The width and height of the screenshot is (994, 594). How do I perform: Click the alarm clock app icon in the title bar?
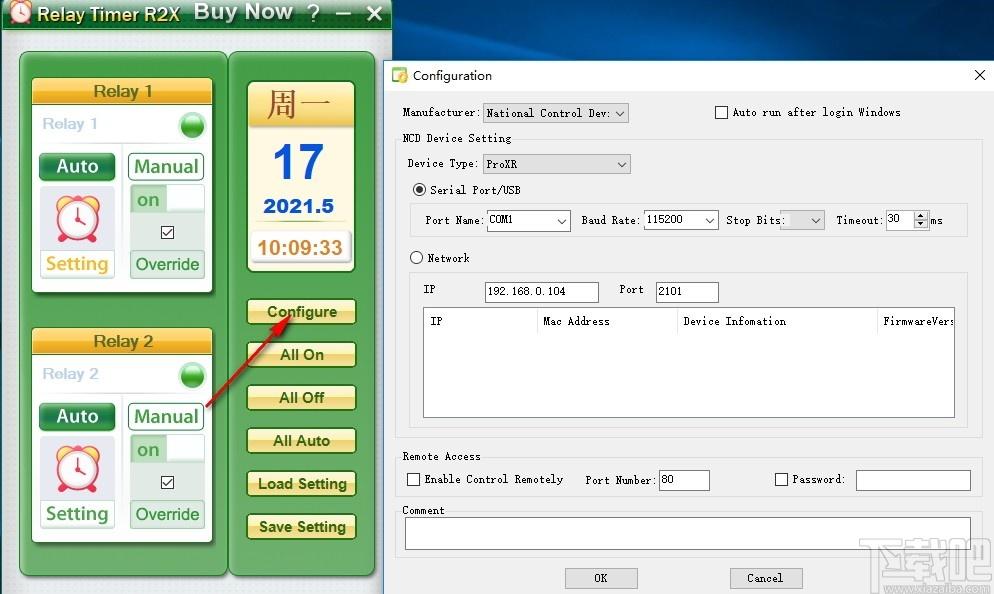pyautogui.click(x=20, y=12)
